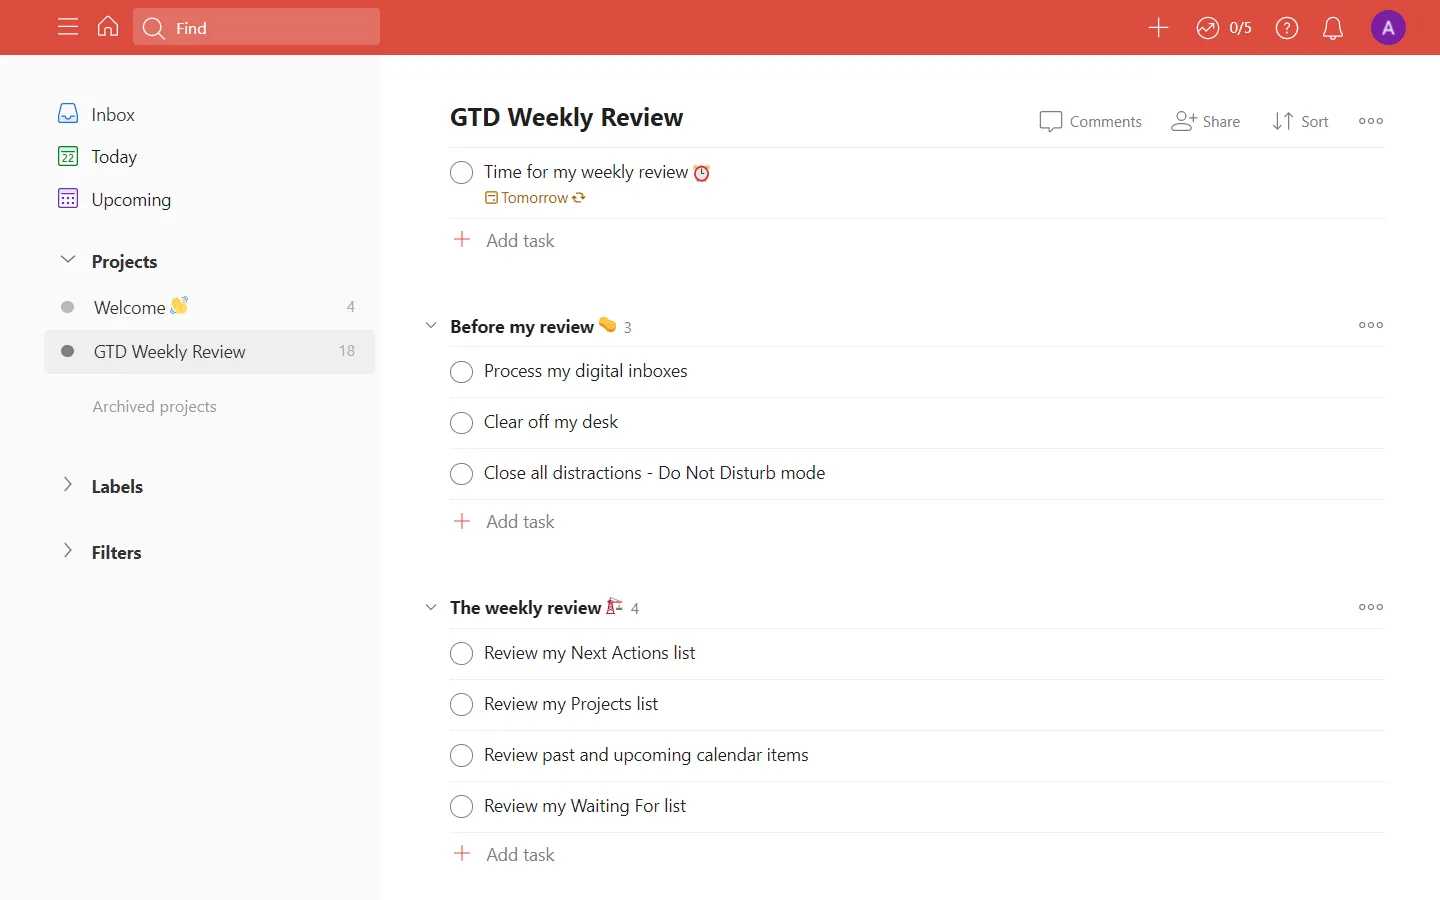
Task: Collapse 'The weekly review' section
Action: (431, 608)
